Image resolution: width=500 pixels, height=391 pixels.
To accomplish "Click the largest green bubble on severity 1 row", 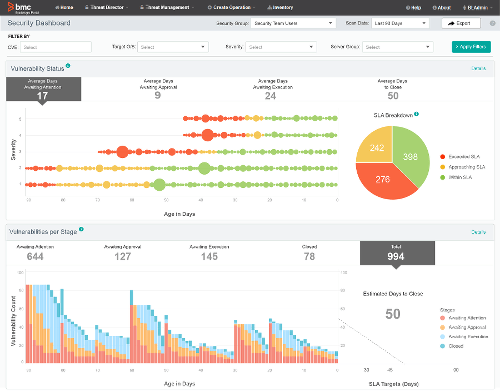I will point(159,184).
